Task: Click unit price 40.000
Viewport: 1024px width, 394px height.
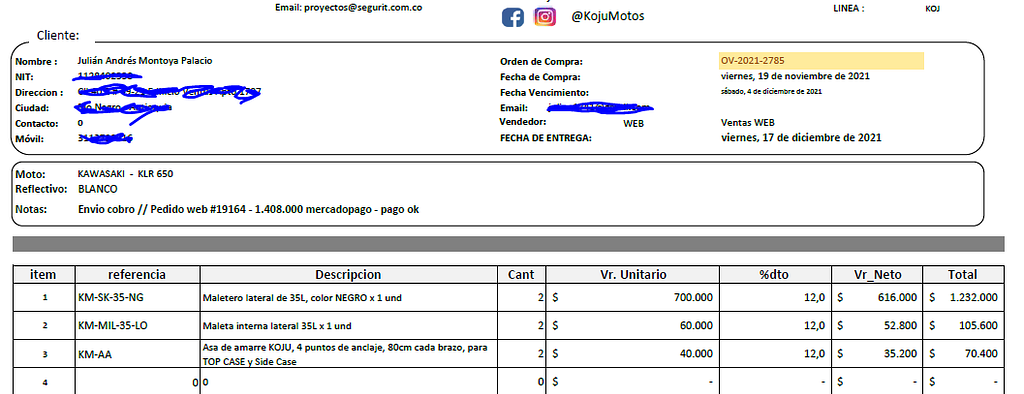Action: [x=696, y=353]
